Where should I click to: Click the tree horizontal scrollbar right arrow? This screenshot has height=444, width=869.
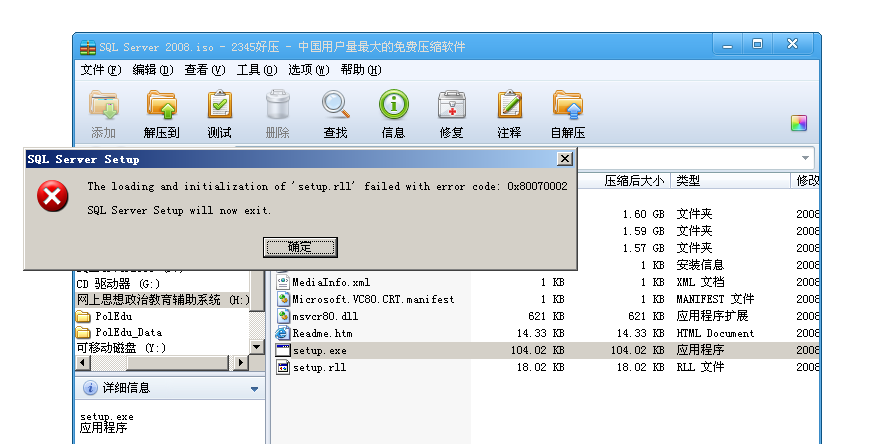241,363
